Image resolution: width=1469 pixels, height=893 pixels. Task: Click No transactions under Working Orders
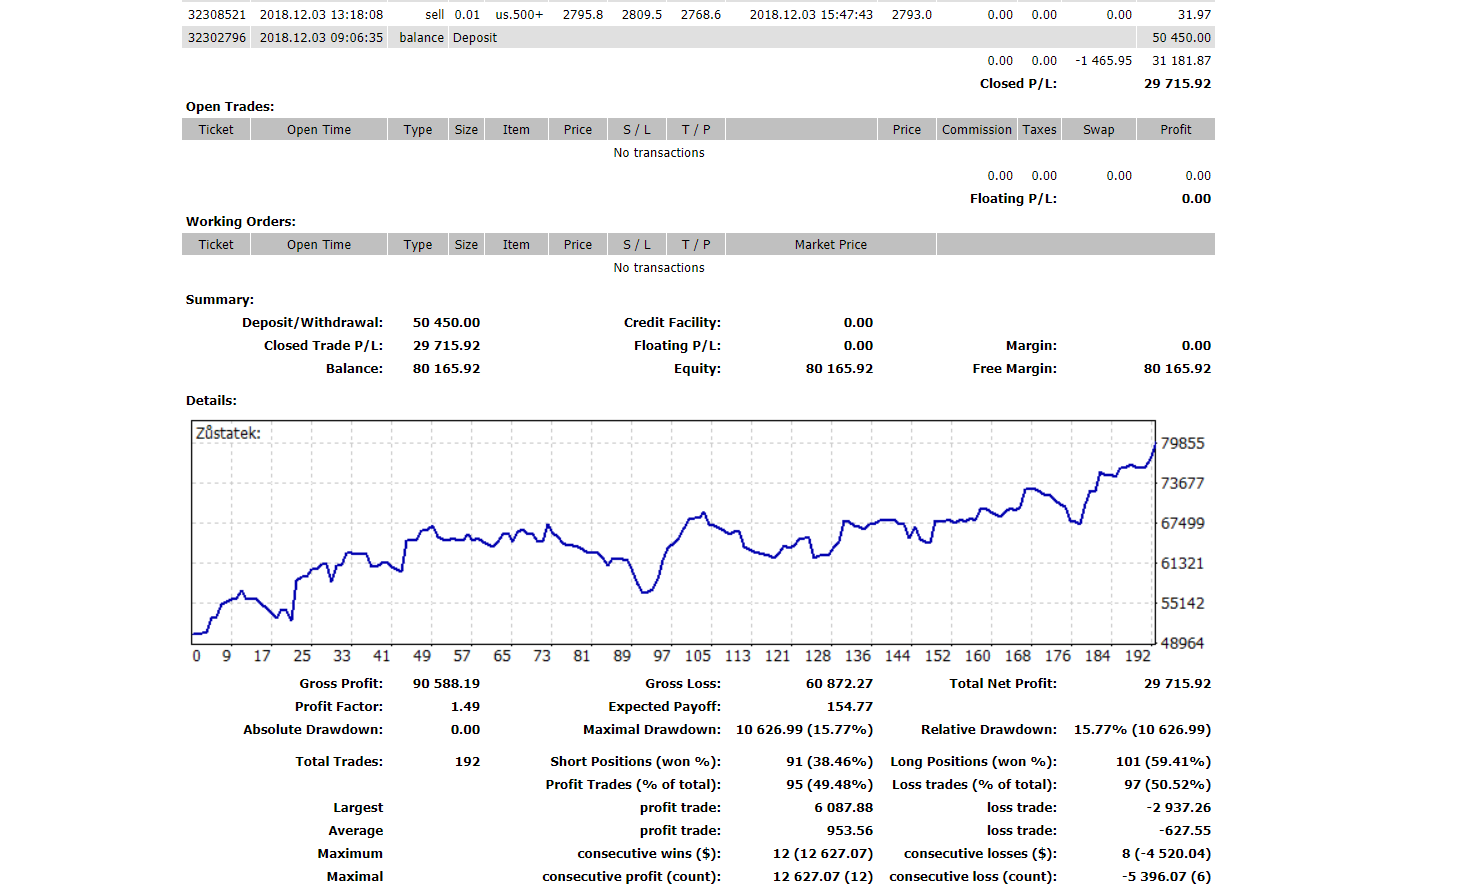click(659, 268)
